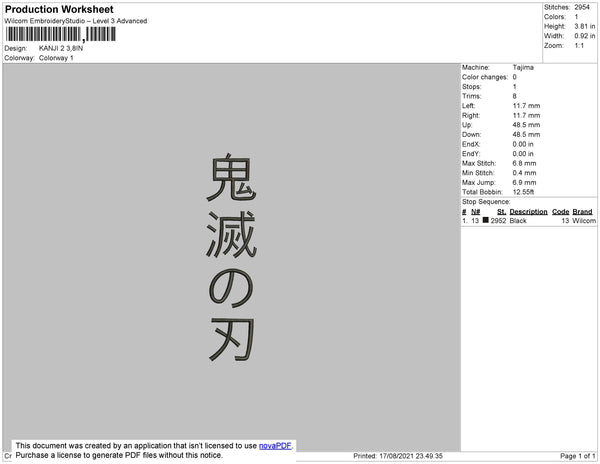The image size is (600, 464).
Task: Click the 'Colorway 1' value
Action: coord(56,58)
